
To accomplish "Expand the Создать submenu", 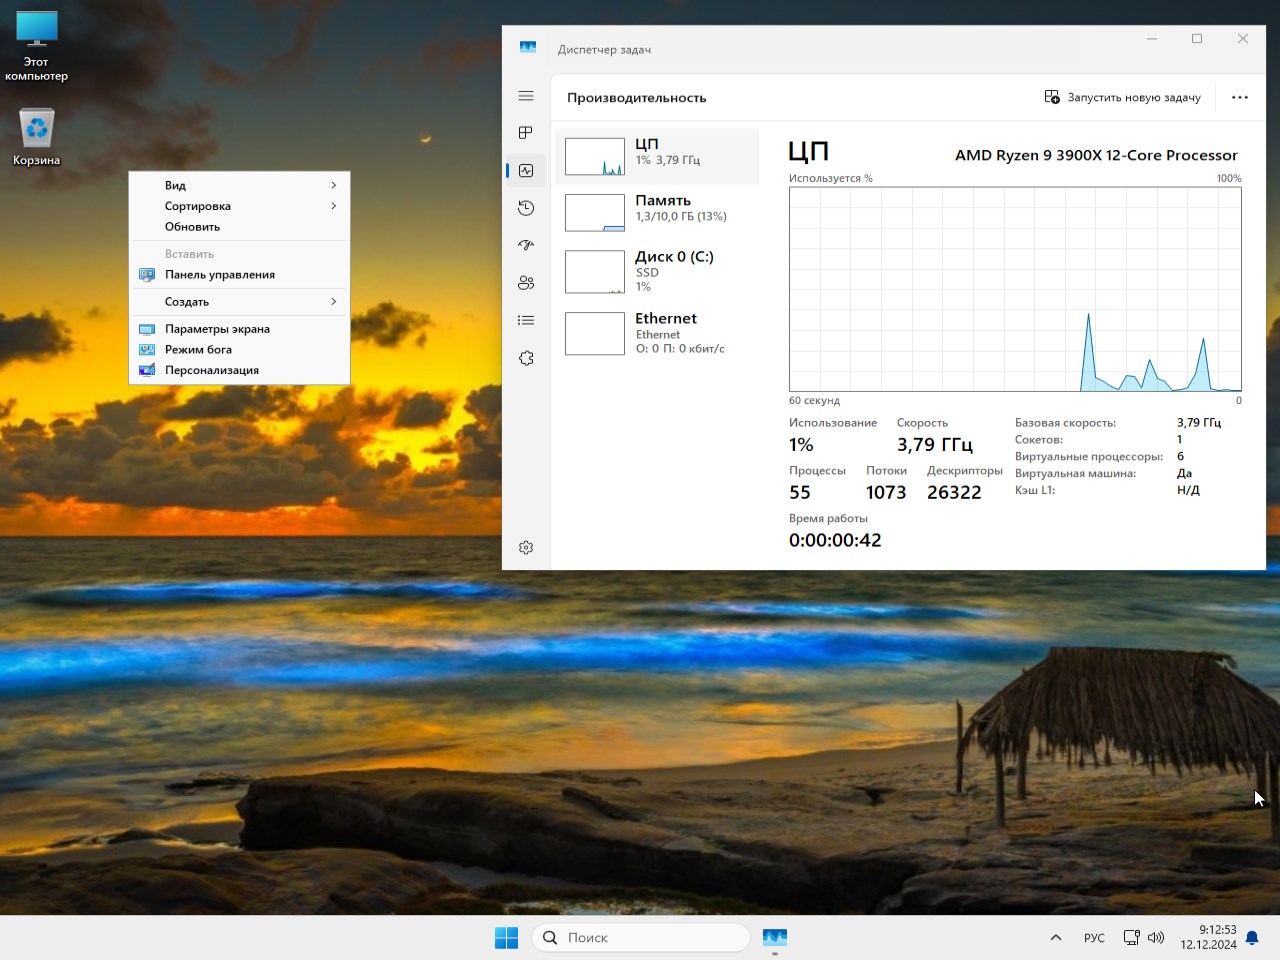I will tap(240, 301).
